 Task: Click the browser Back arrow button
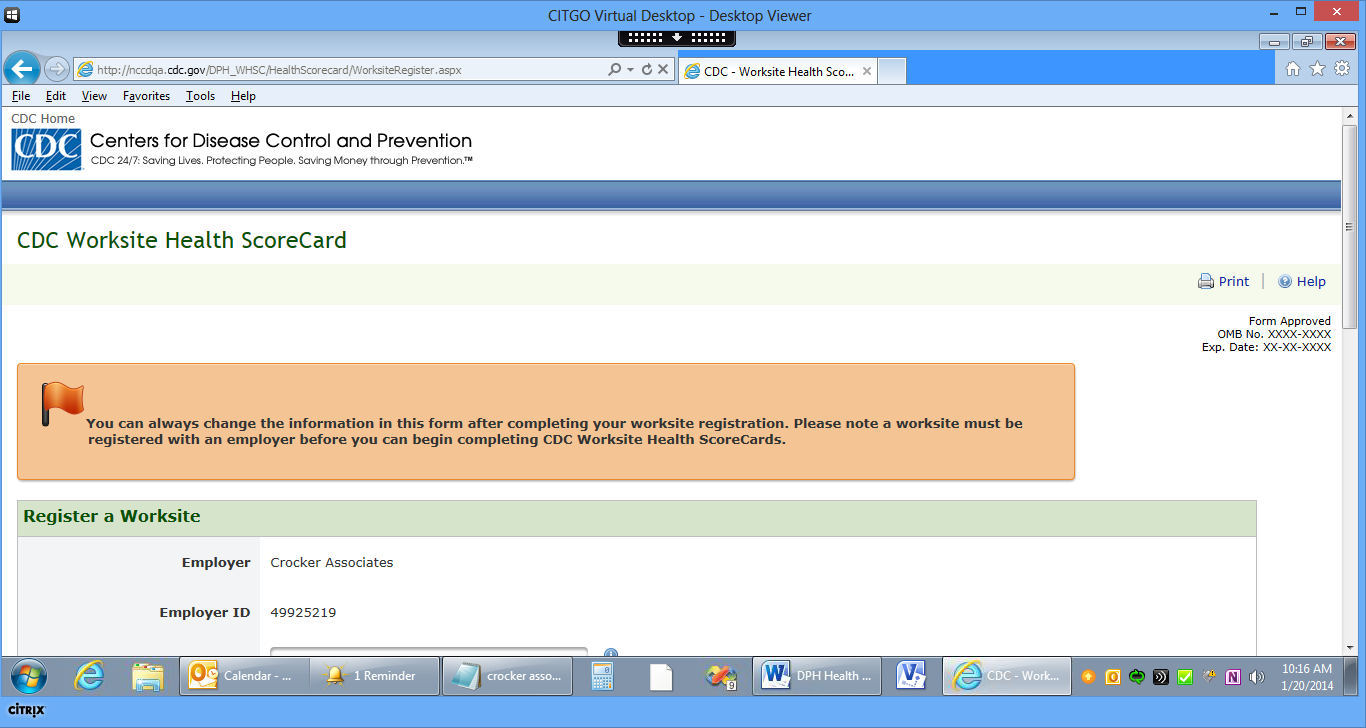coord(22,69)
